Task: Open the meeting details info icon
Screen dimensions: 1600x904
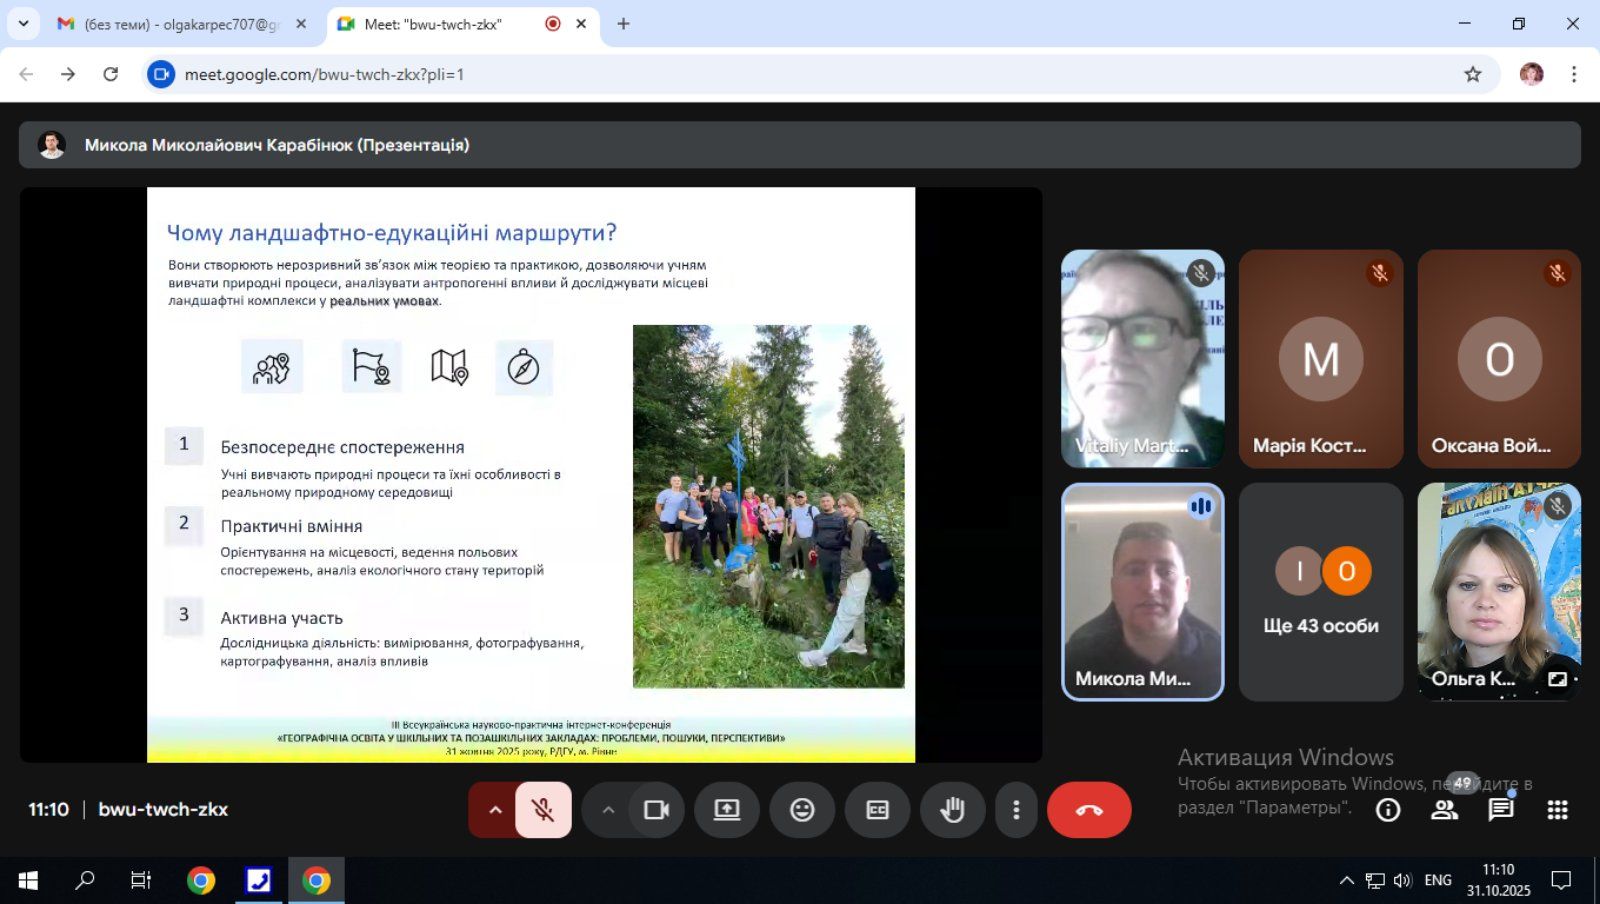Action: 1388,810
